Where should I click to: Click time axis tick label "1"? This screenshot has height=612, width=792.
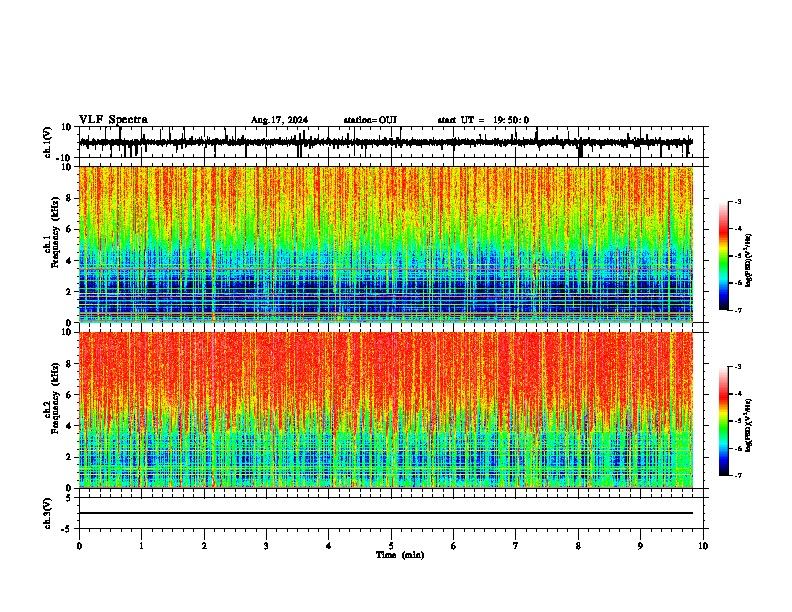coord(142,546)
